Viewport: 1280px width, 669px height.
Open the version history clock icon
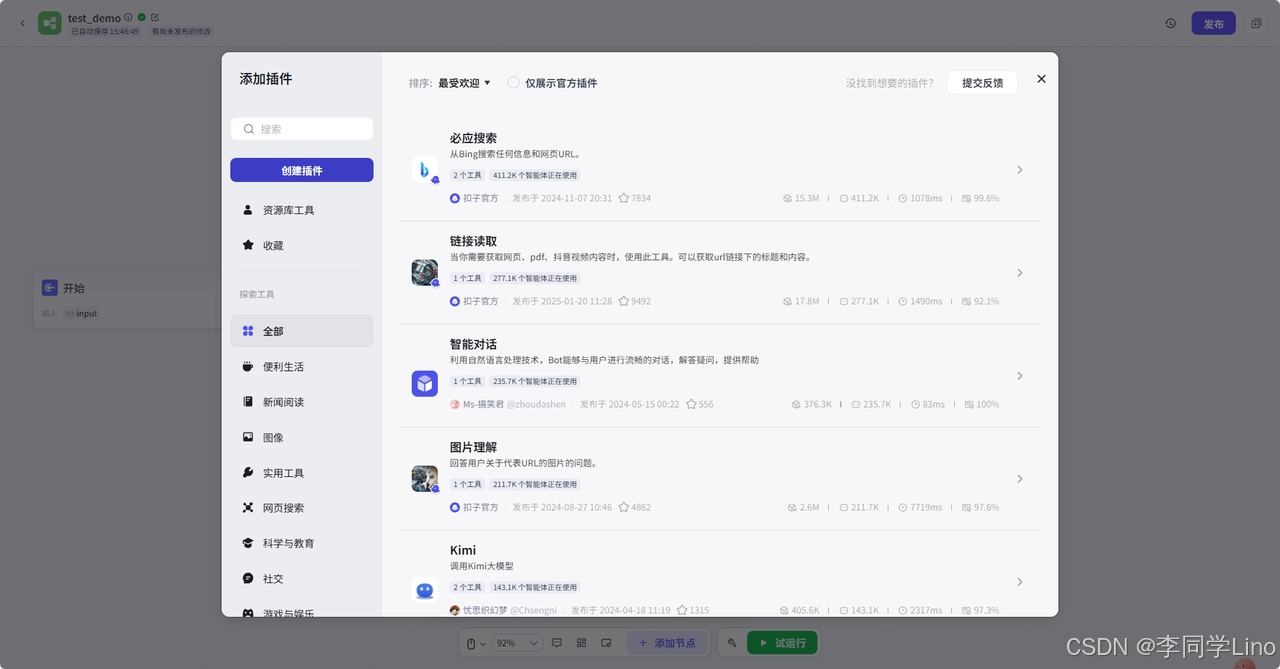pos(1170,23)
